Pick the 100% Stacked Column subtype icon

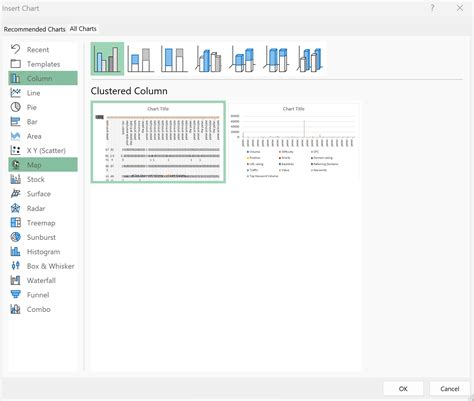tap(174, 59)
